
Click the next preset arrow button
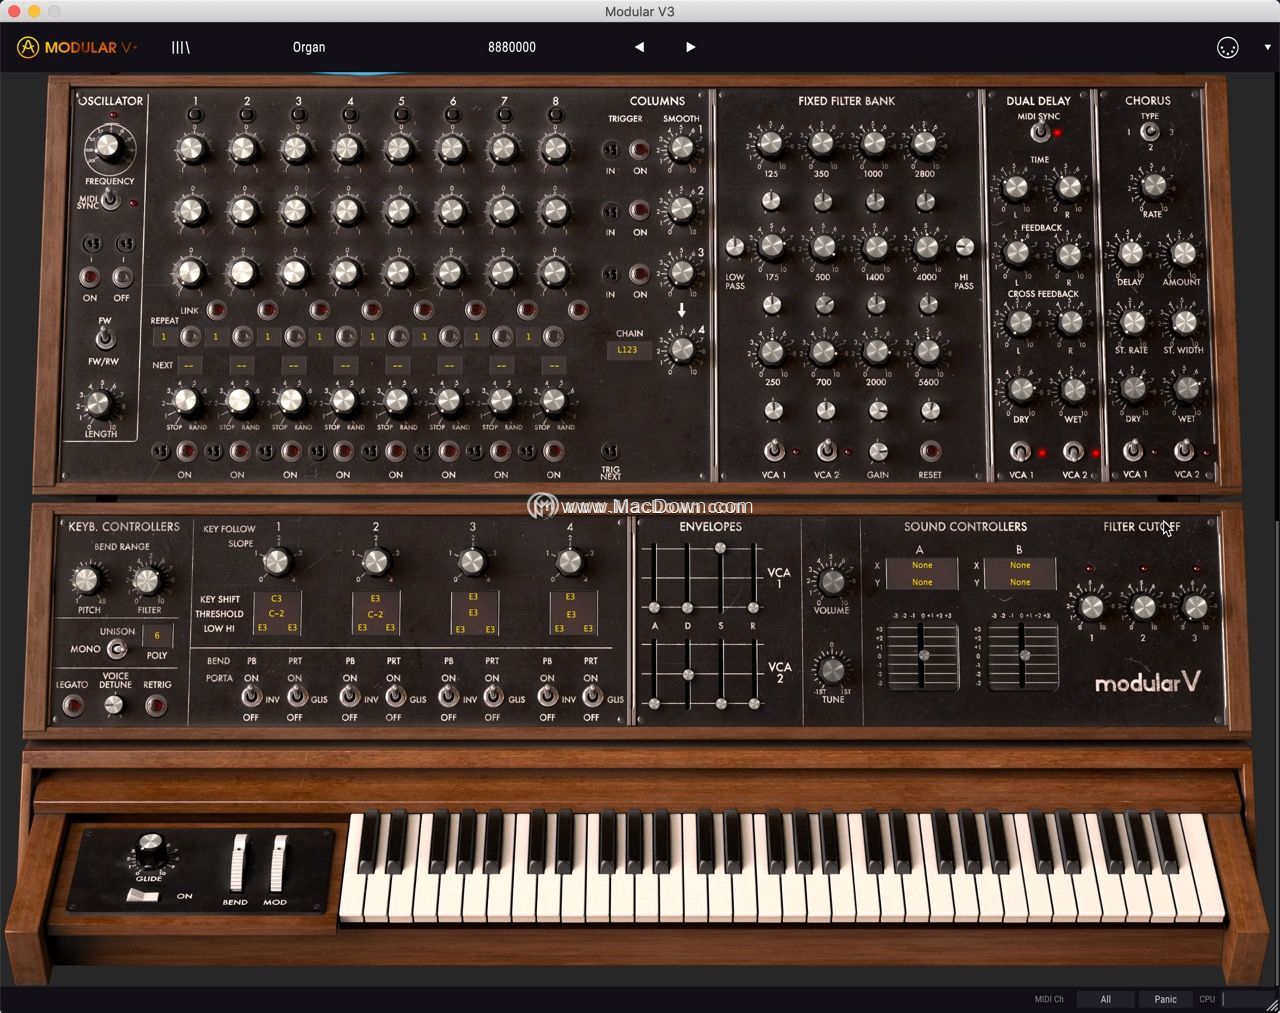[690, 47]
